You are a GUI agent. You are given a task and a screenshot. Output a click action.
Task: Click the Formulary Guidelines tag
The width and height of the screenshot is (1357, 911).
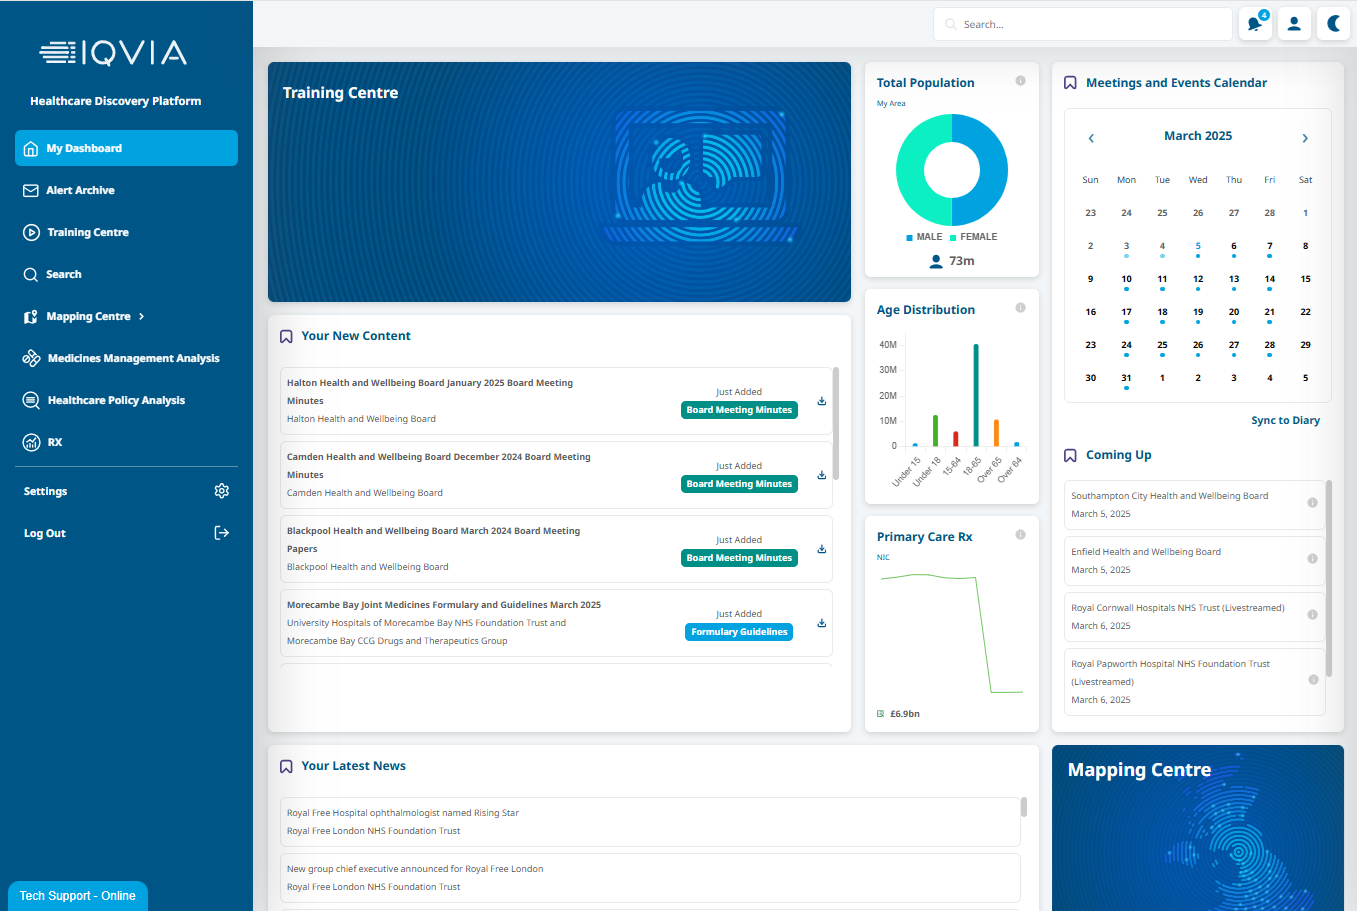click(739, 632)
